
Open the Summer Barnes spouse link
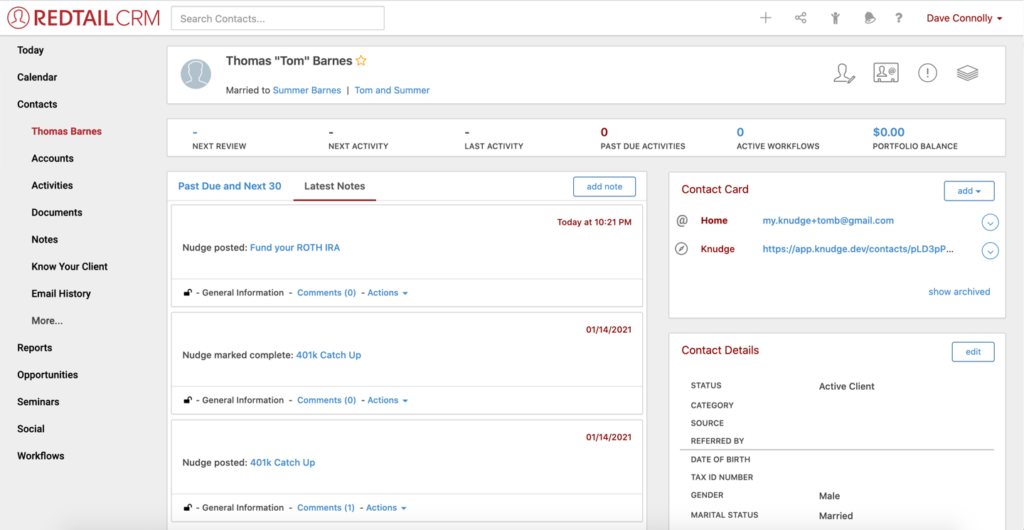(307, 91)
